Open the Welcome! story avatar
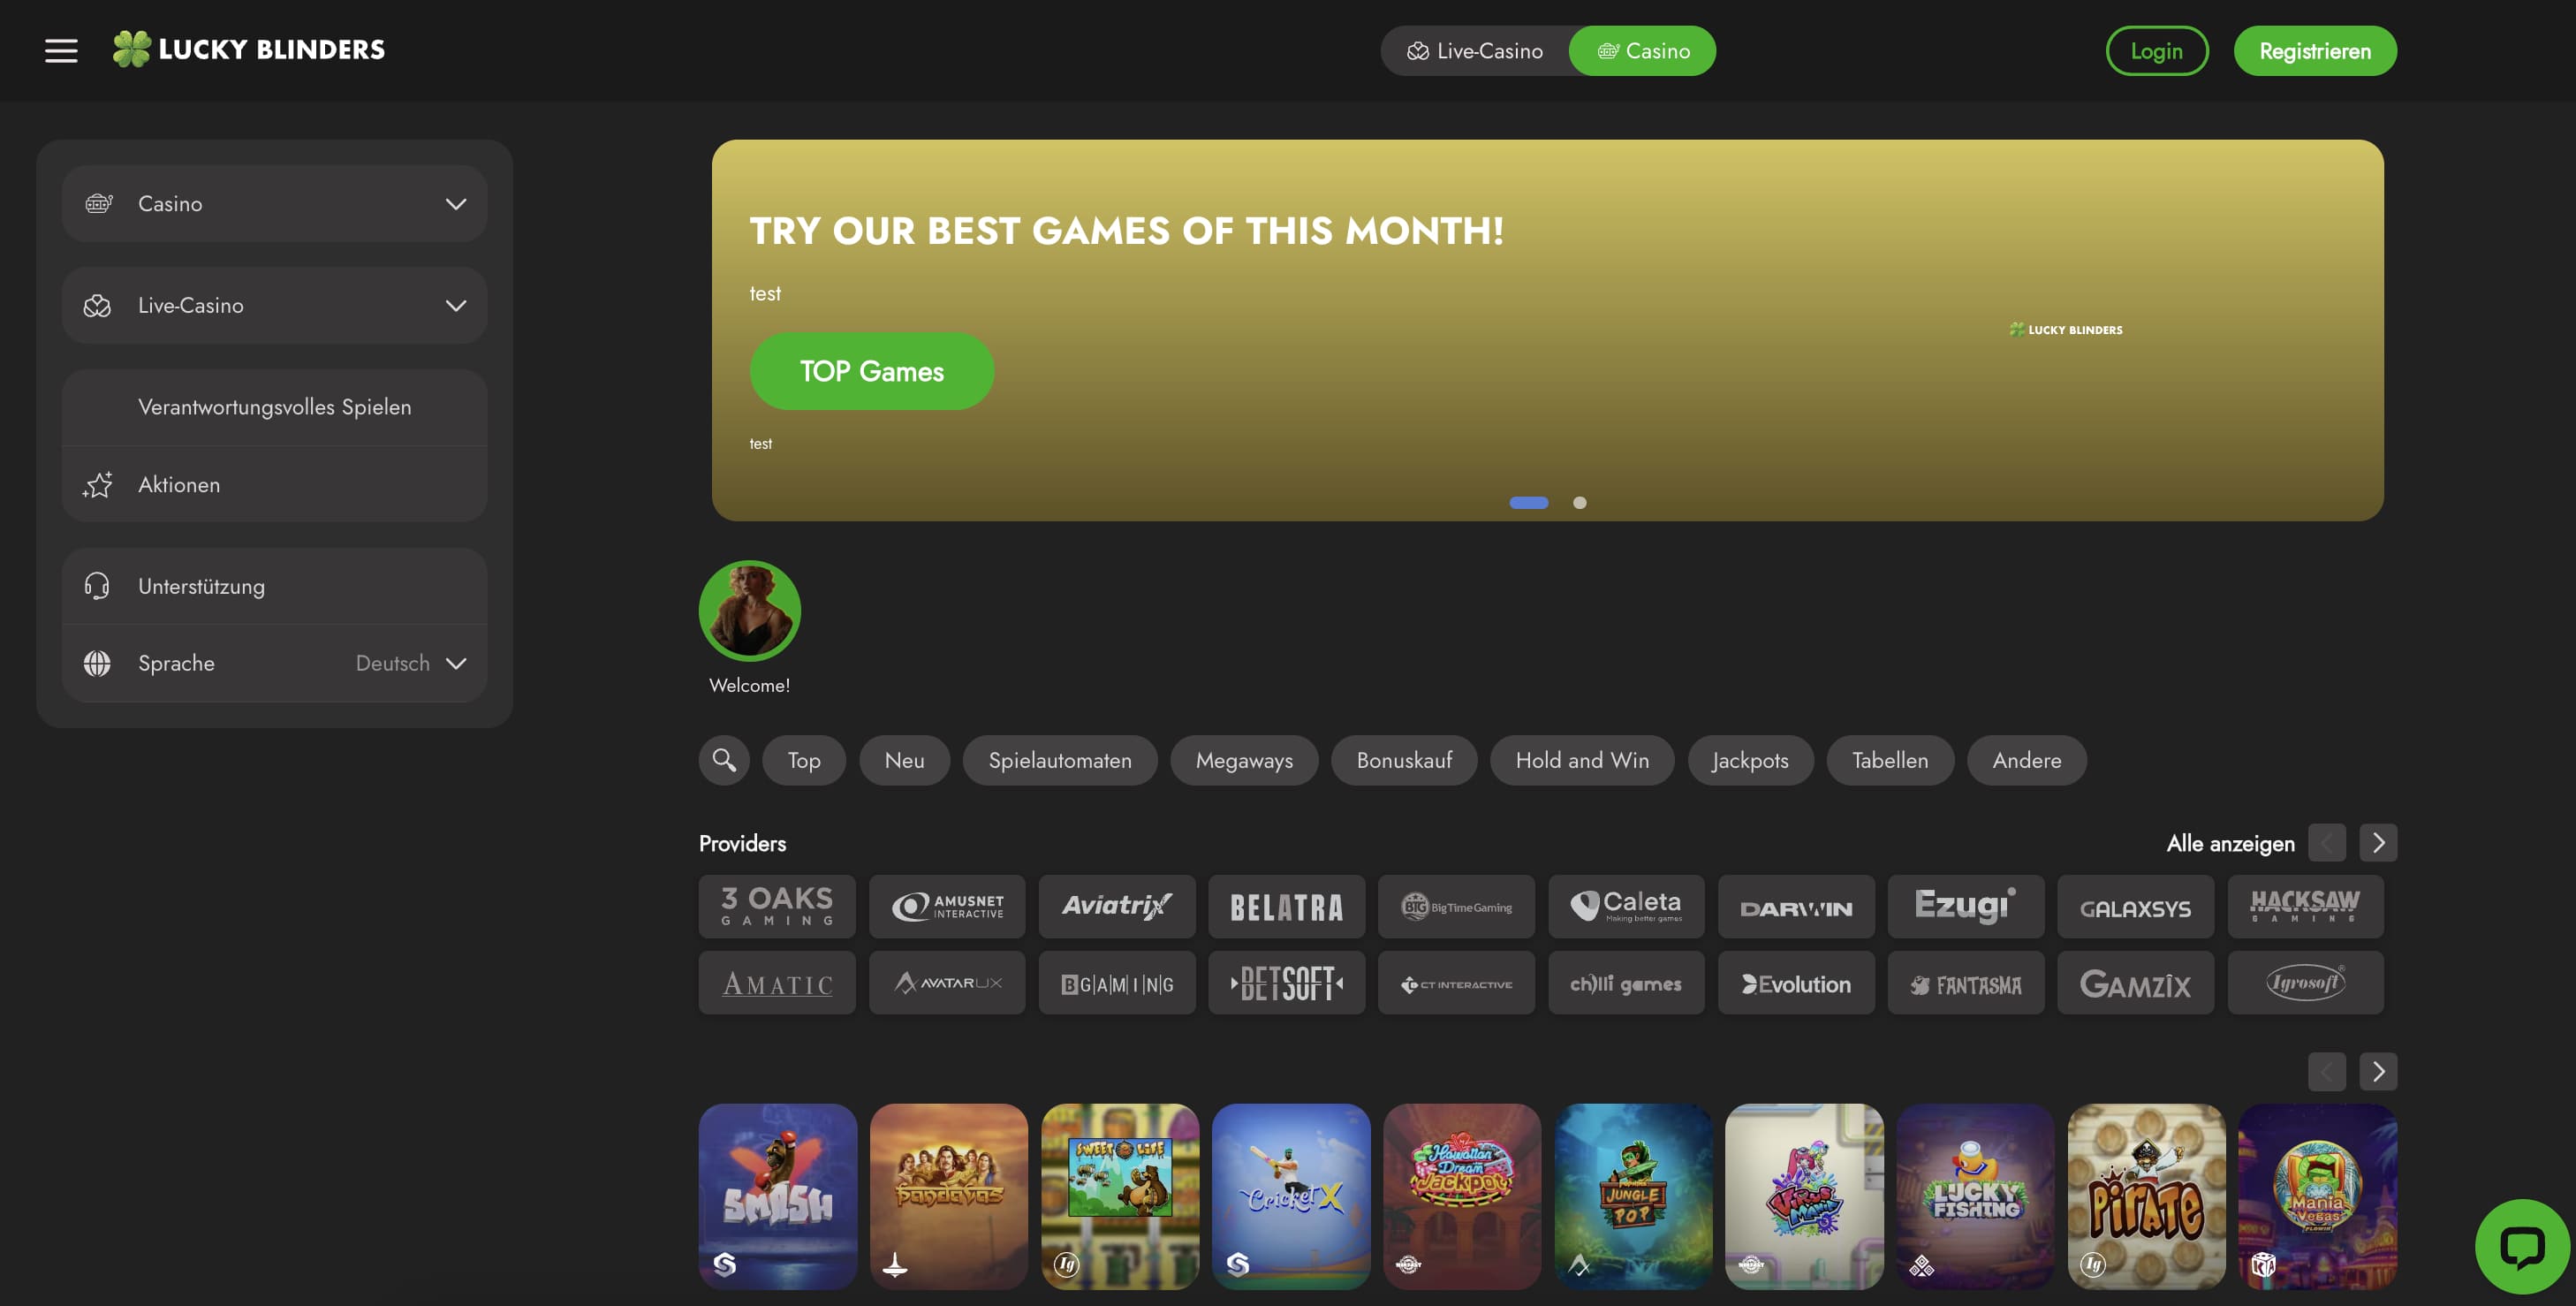This screenshot has width=2576, height=1306. coord(749,610)
